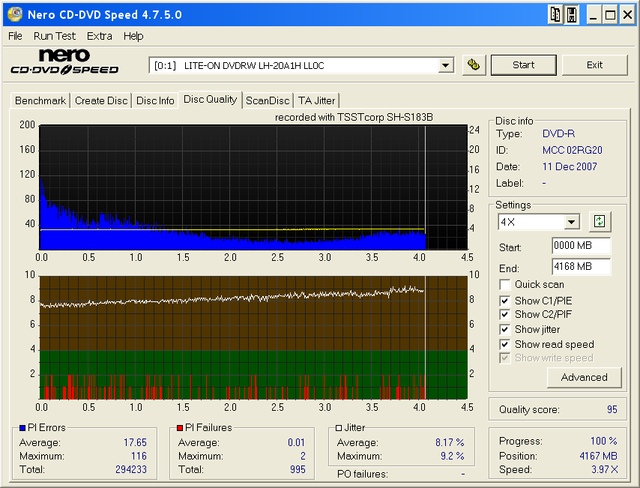Open the Extra menu

[99, 36]
